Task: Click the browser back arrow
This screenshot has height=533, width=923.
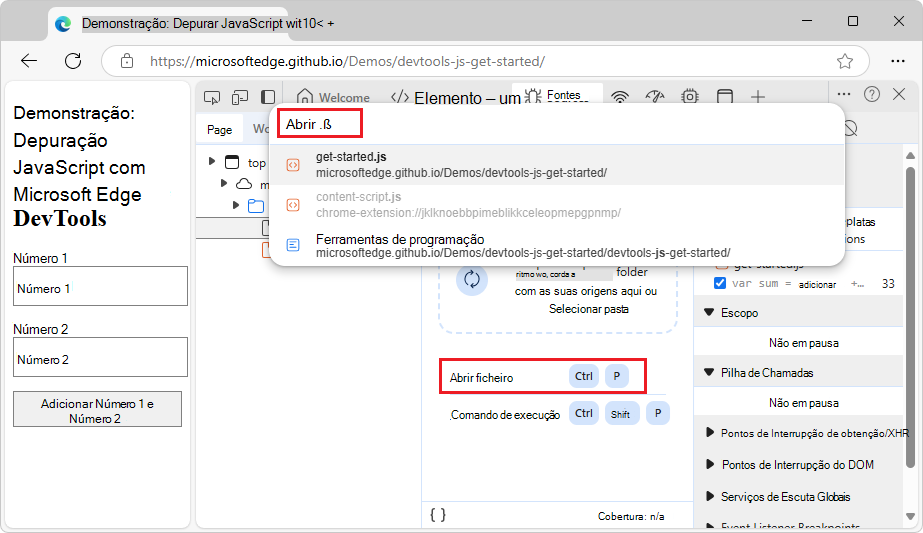Action: (x=29, y=61)
